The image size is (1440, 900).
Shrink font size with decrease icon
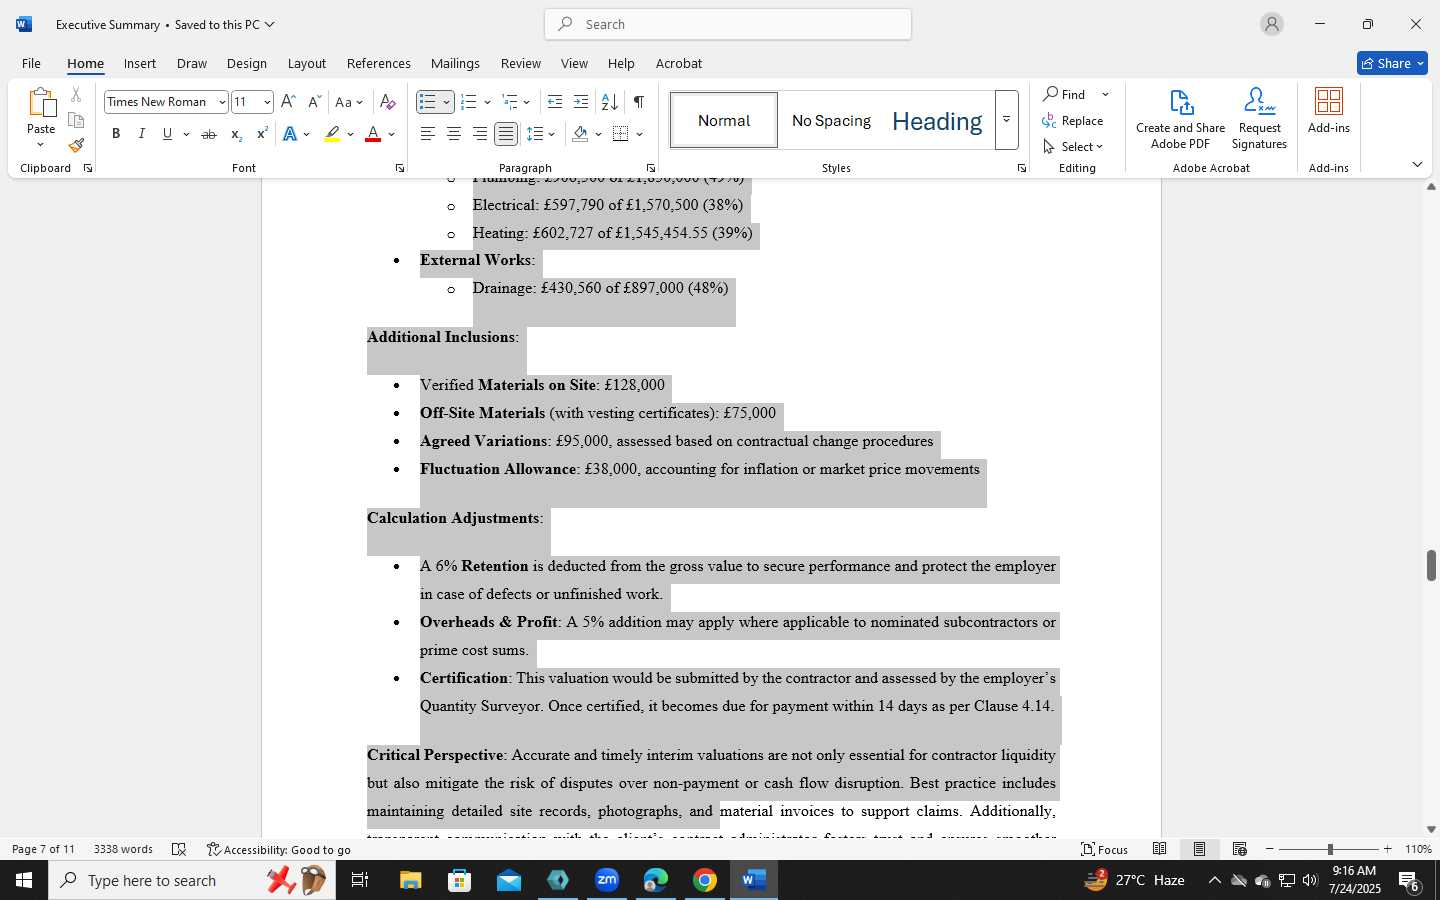314,102
